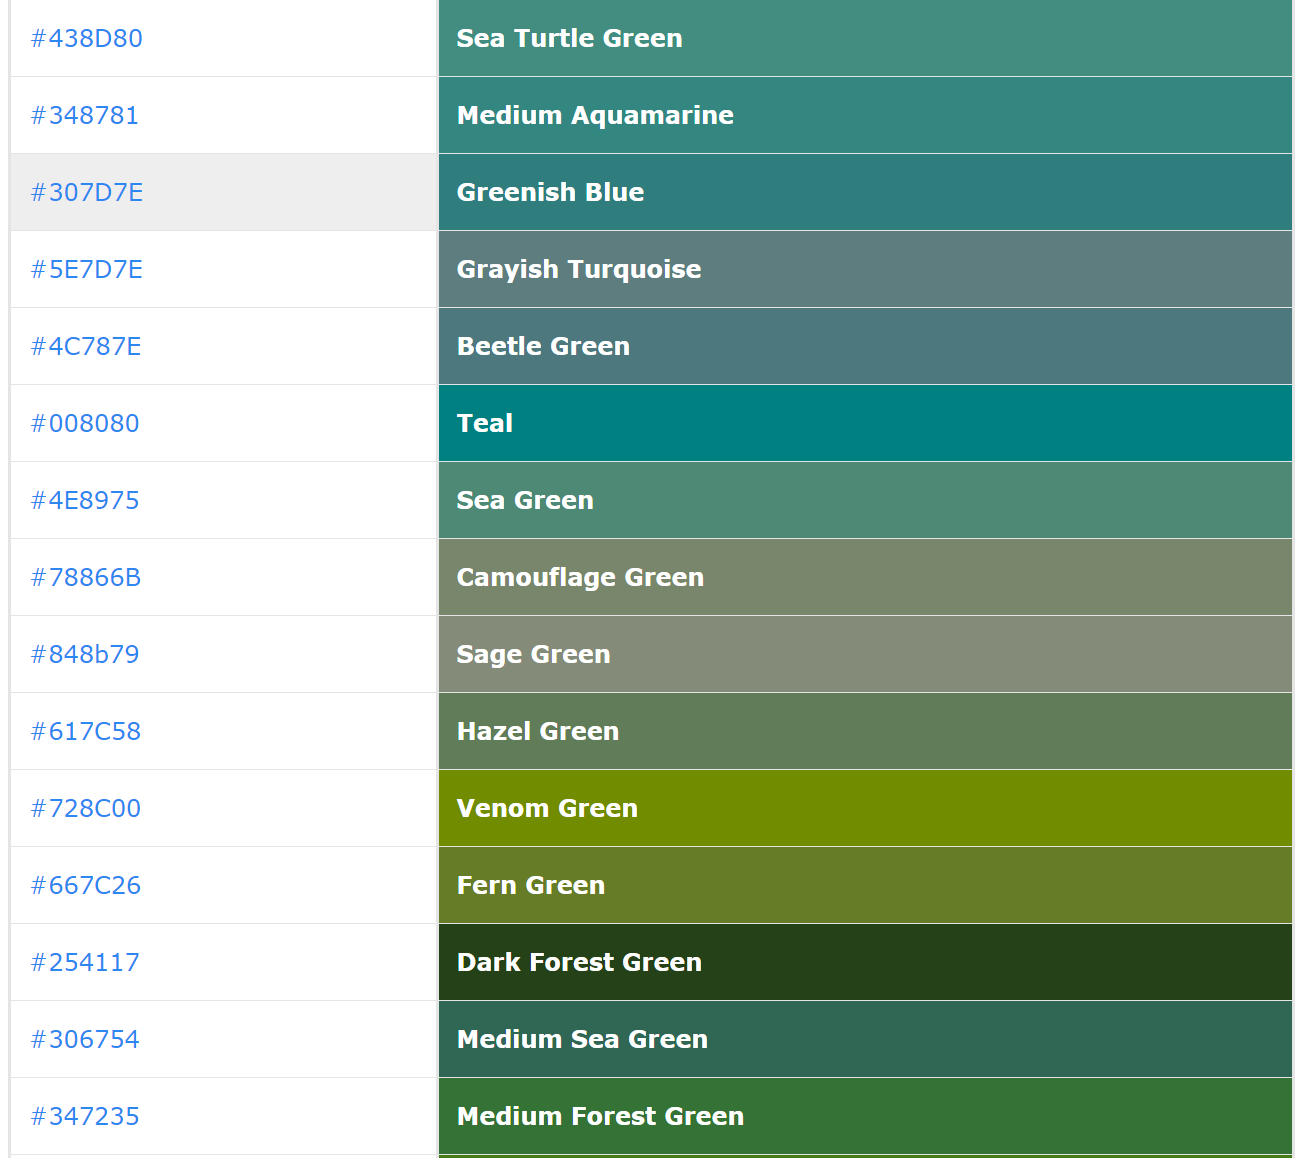1302x1158 pixels.
Task: Select the Beetle Green color swatch
Action: (x=864, y=346)
